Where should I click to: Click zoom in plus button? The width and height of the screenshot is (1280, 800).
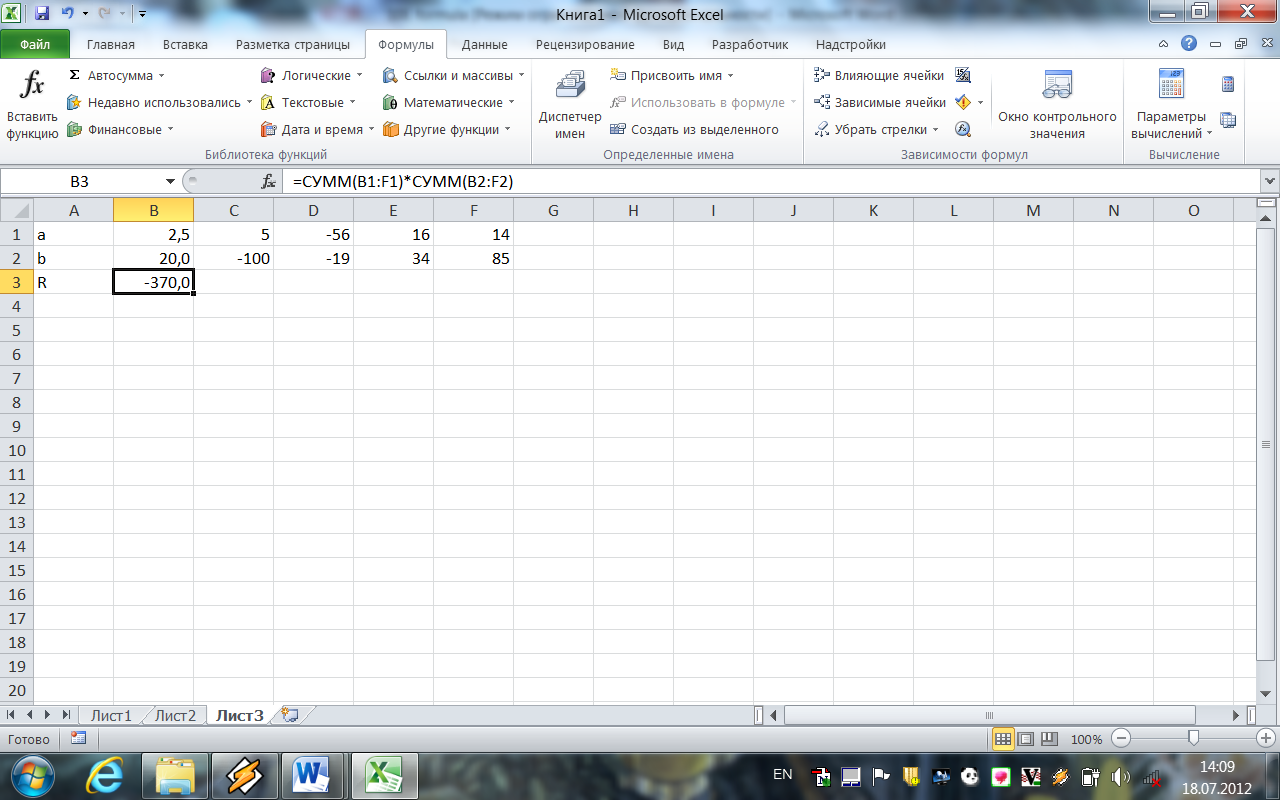[x=1264, y=739]
